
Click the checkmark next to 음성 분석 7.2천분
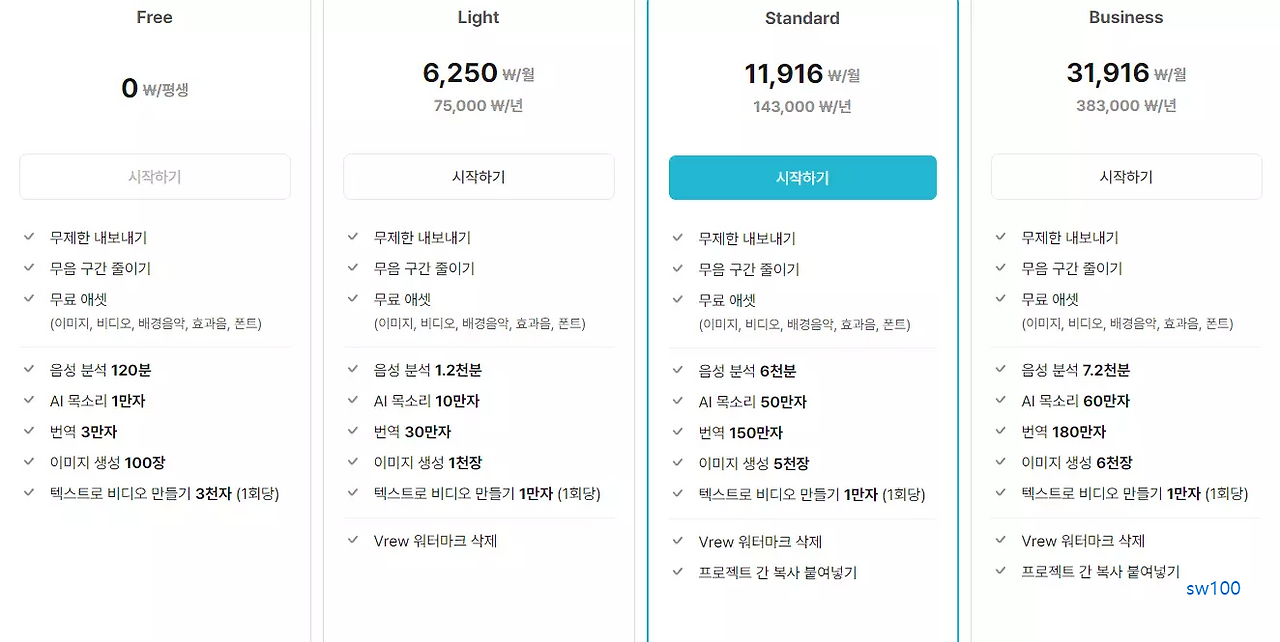pos(1000,370)
